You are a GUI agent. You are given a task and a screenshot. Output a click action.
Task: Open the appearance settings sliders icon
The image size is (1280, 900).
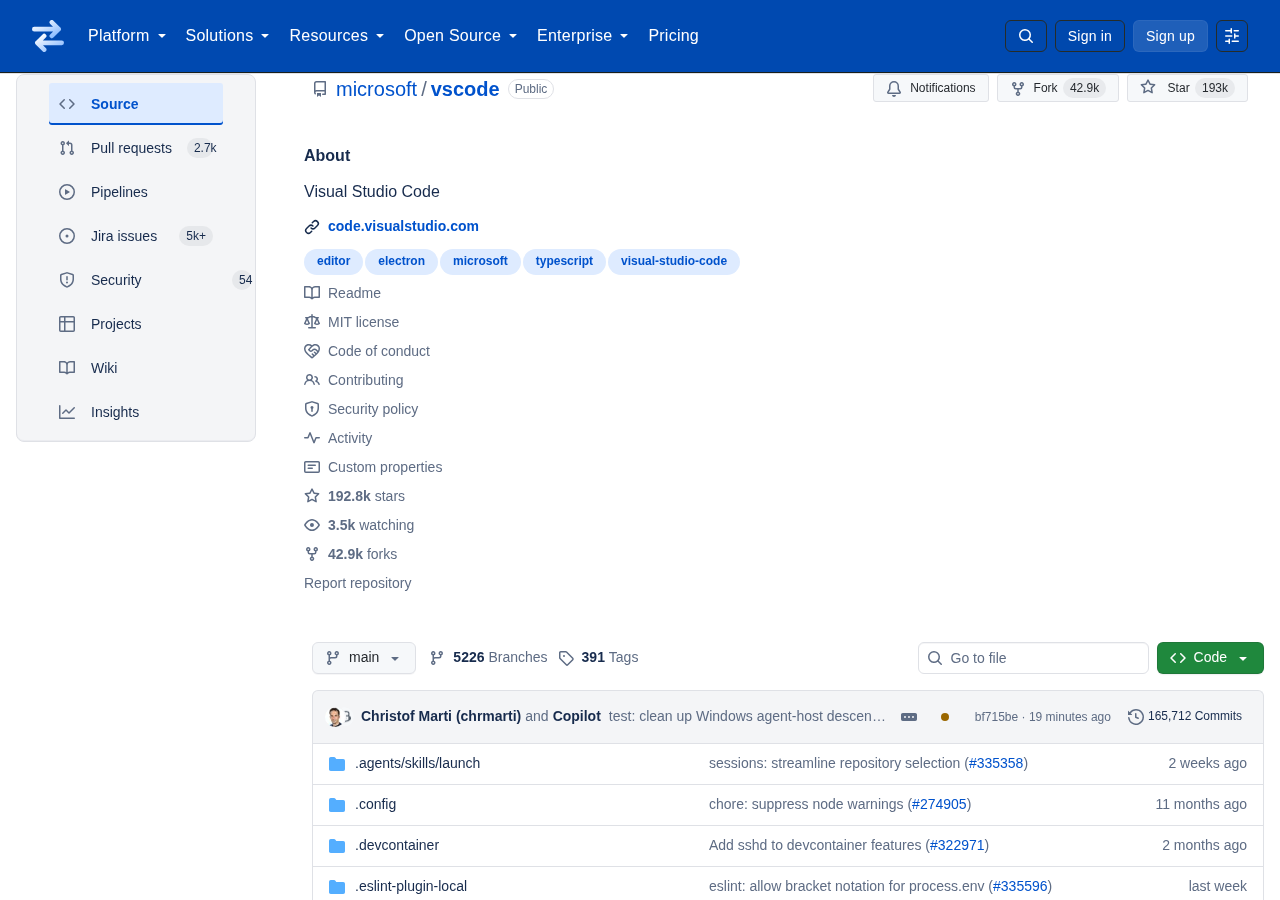tap(1232, 36)
